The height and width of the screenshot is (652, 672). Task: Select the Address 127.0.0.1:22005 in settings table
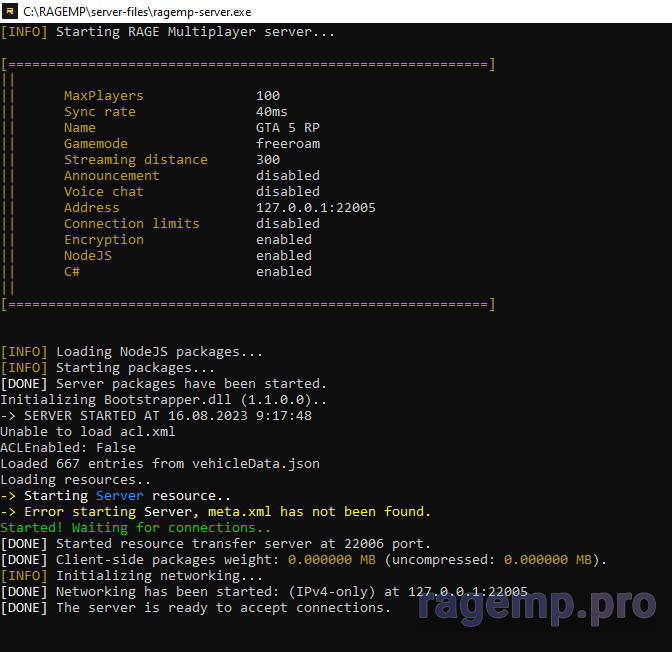point(316,208)
